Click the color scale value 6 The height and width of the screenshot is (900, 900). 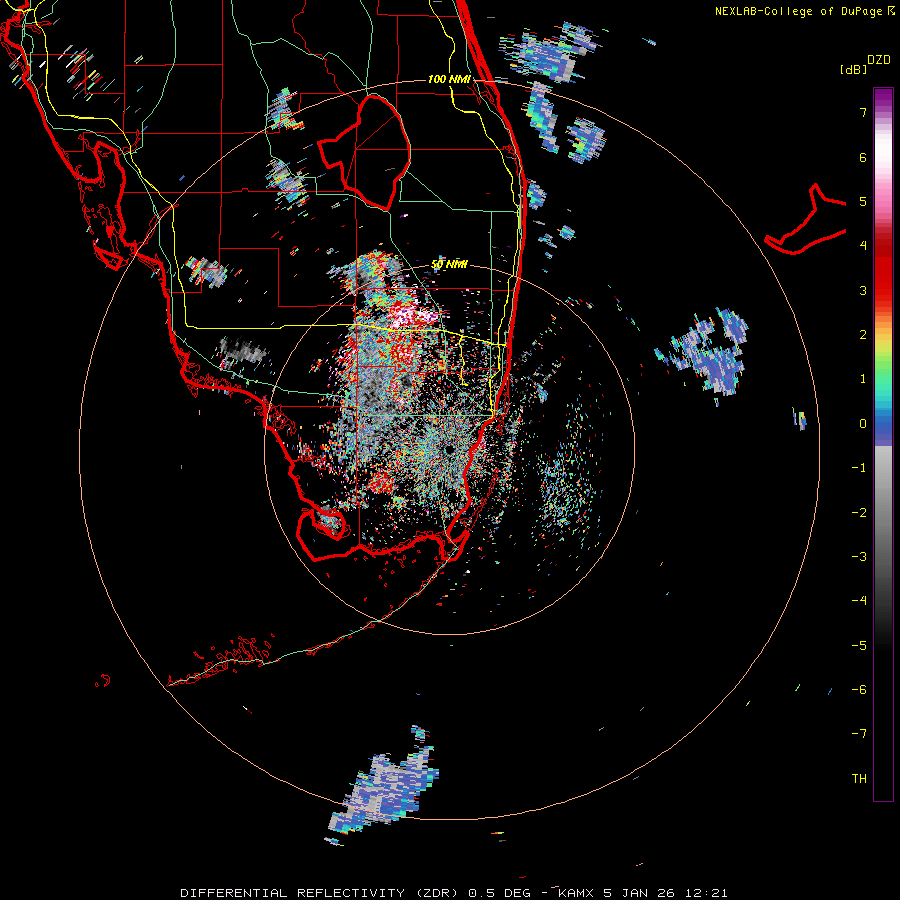pos(862,157)
